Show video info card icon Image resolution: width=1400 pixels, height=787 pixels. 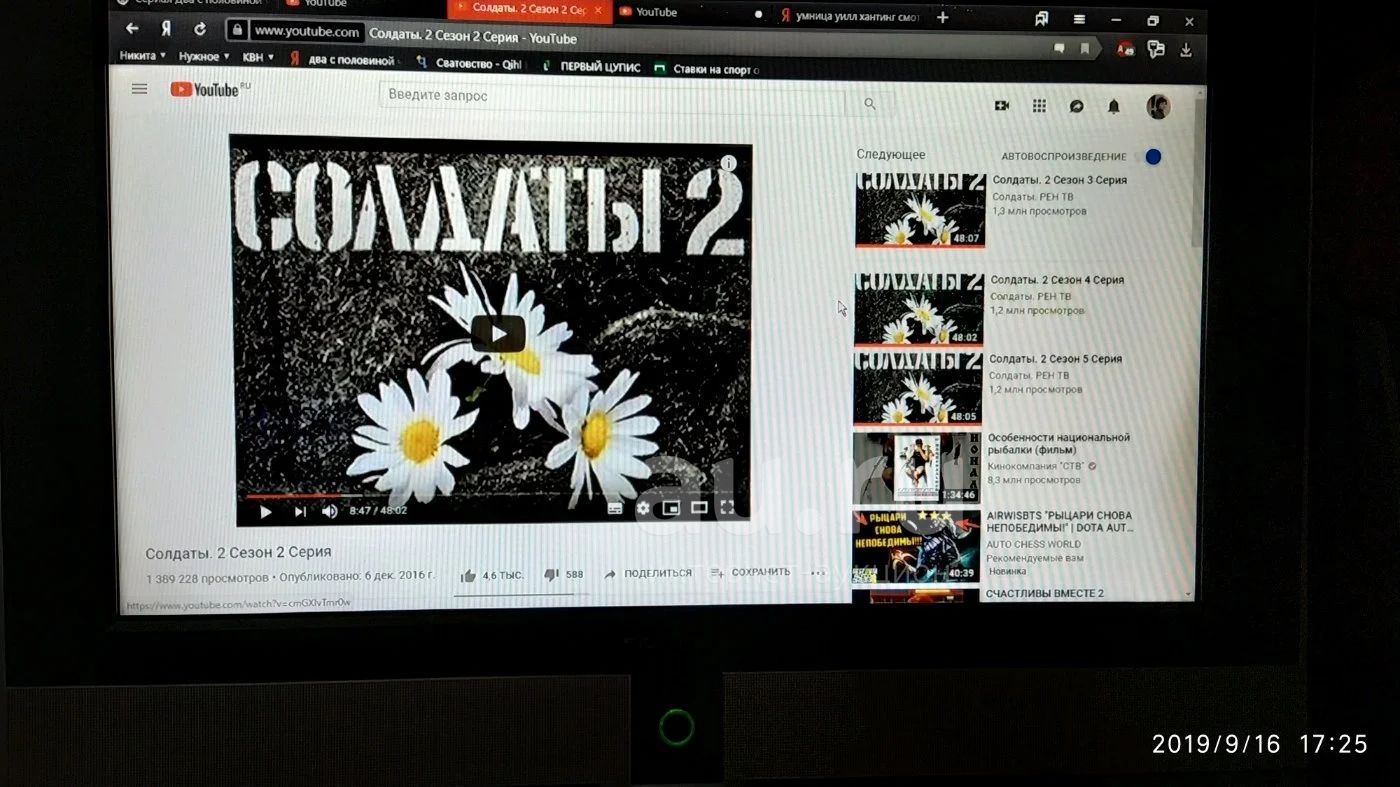tap(728, 162)
